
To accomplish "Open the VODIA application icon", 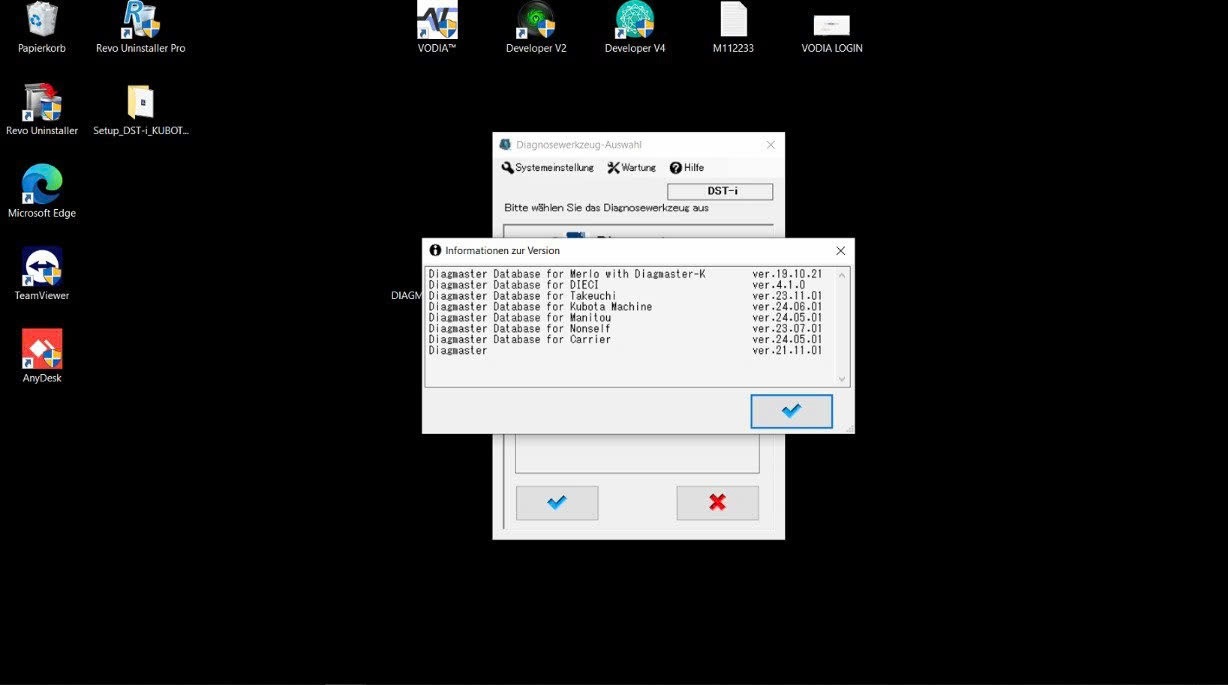I will click(x=436, y=20).
